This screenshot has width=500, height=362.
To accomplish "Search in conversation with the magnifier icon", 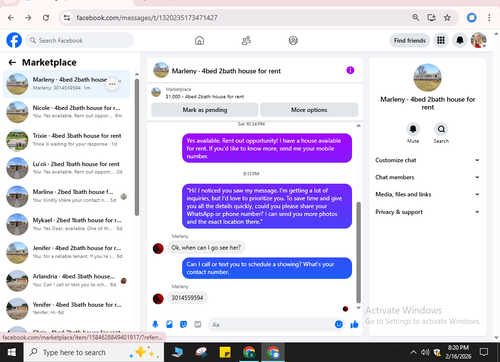I will pos(441,129).
